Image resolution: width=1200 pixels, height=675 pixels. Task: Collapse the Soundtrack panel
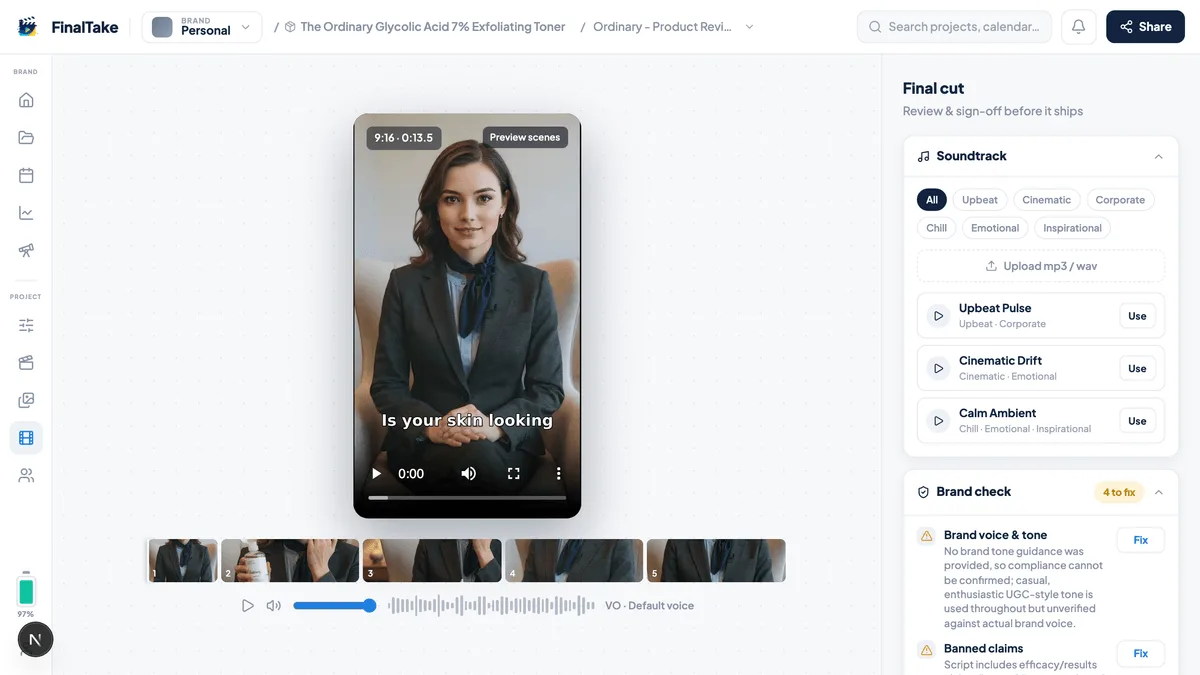[x=1158, y=157]
